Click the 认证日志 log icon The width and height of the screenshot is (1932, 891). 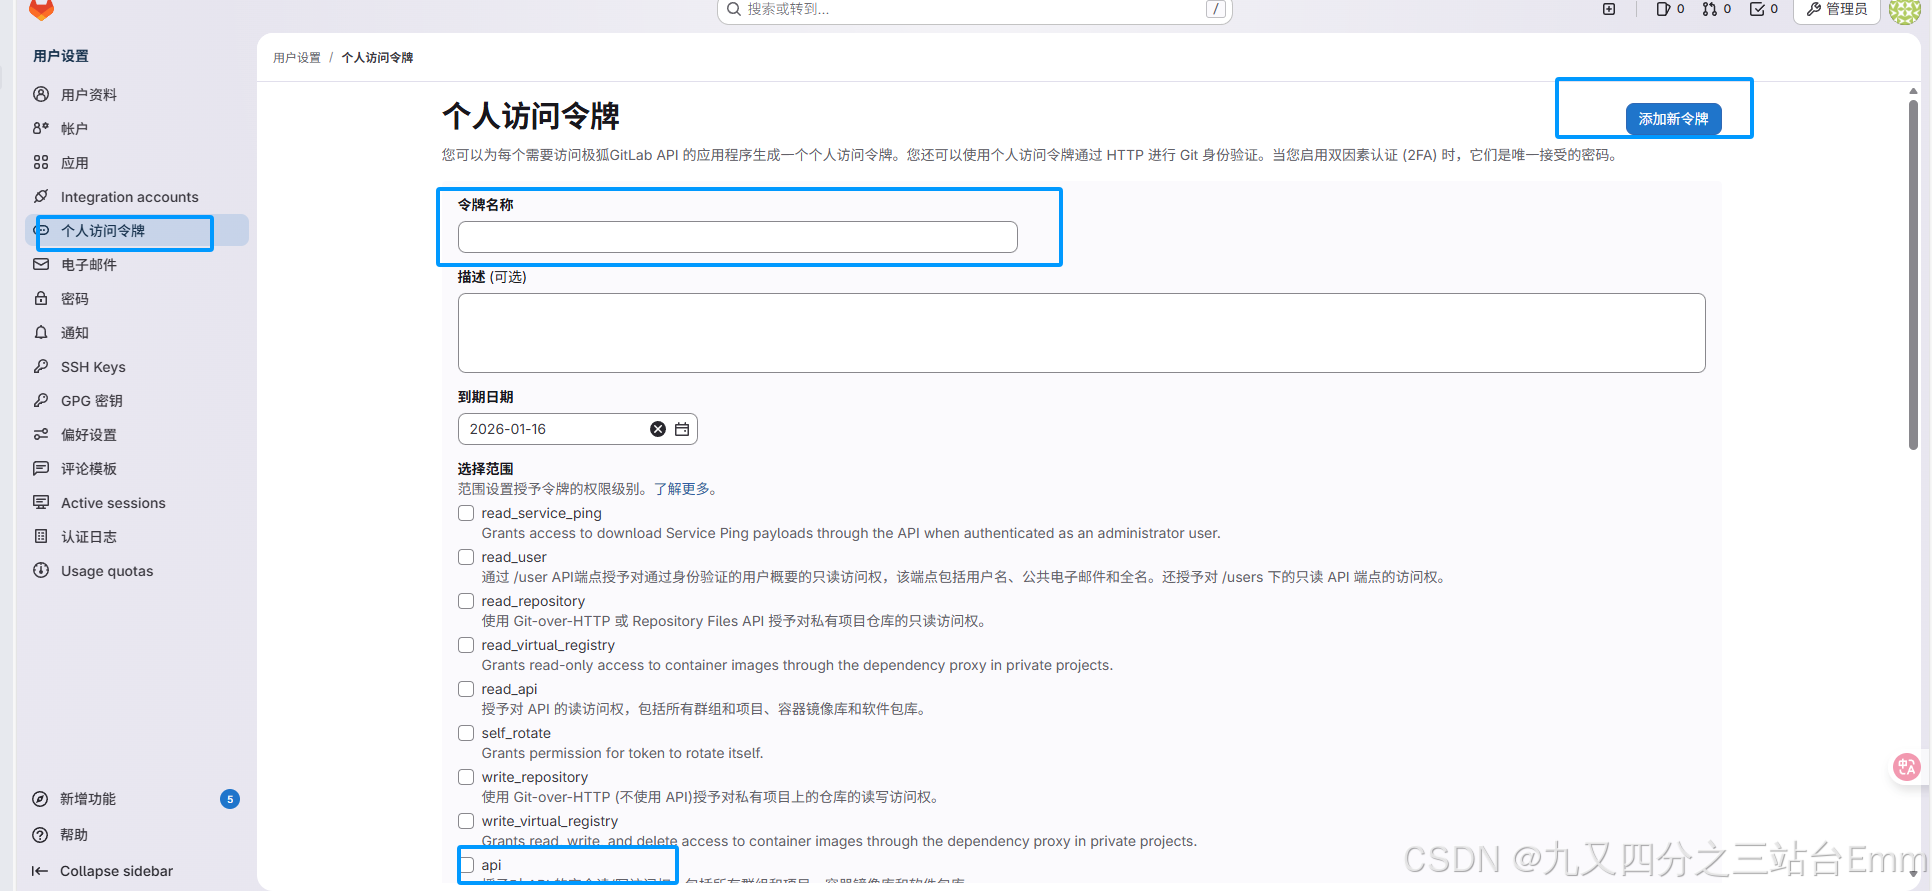pos(41,536)
